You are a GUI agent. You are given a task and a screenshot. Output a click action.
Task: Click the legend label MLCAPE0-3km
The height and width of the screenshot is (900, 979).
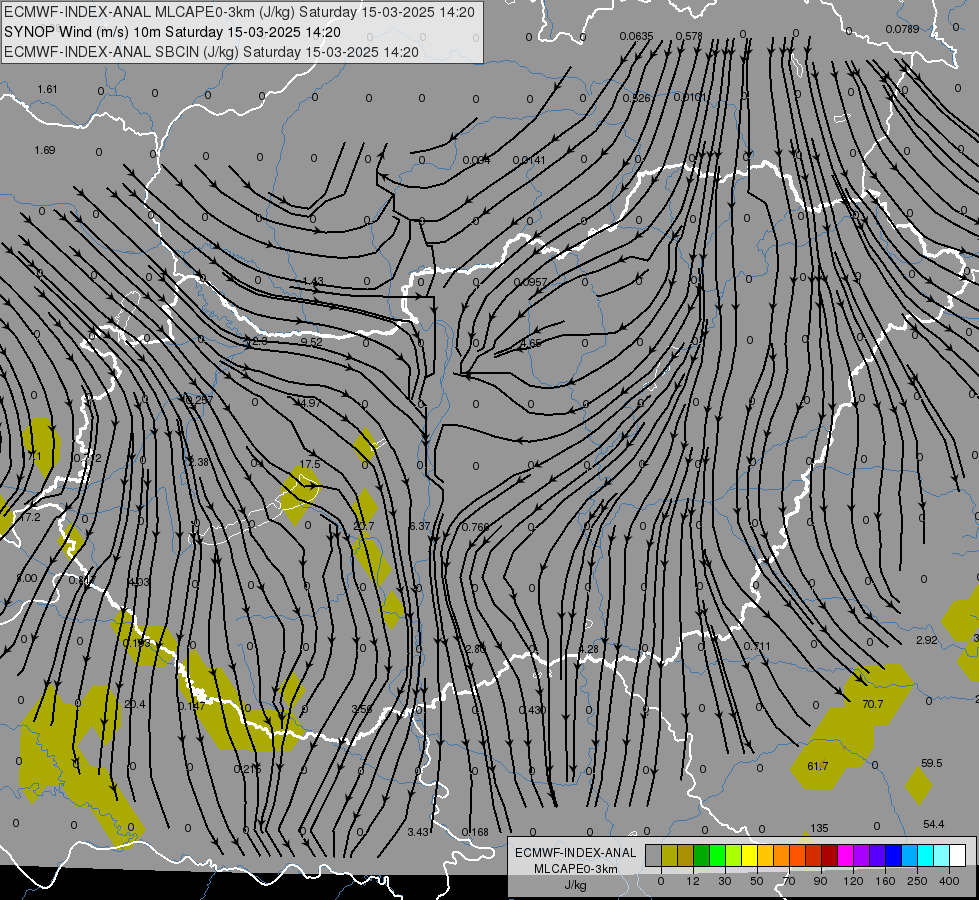[576, 869]
